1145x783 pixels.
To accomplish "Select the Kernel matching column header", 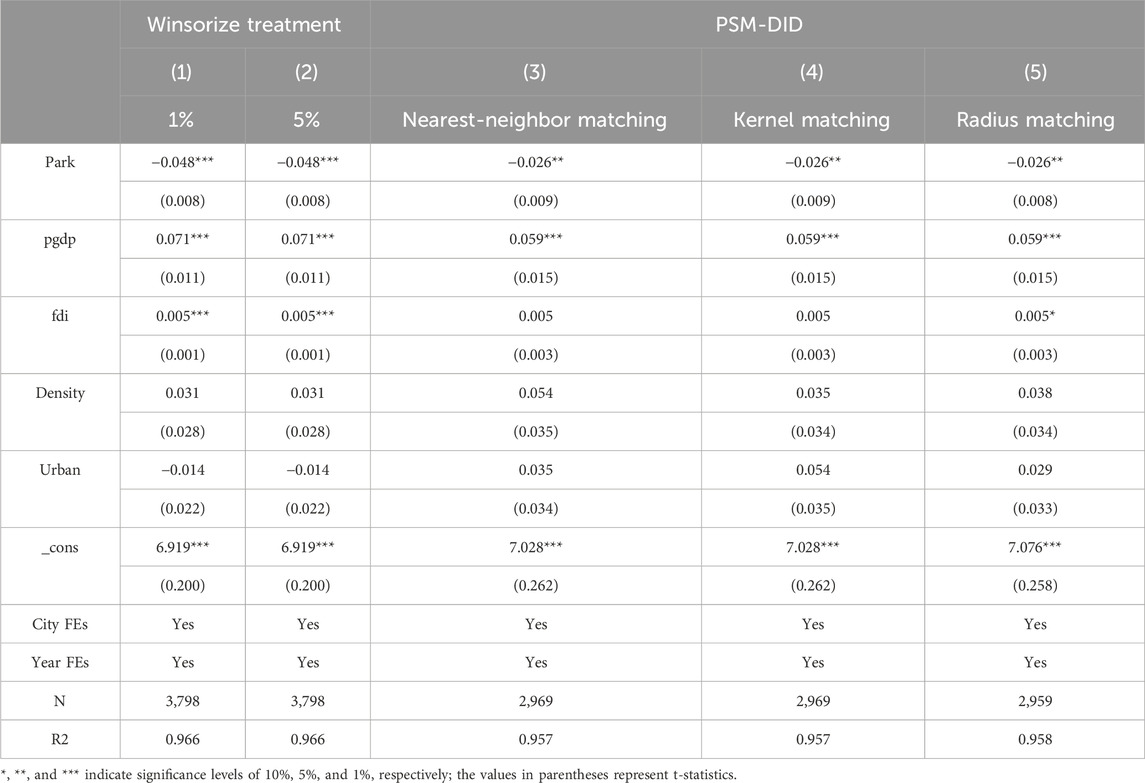I will click(x=812, y=120).
